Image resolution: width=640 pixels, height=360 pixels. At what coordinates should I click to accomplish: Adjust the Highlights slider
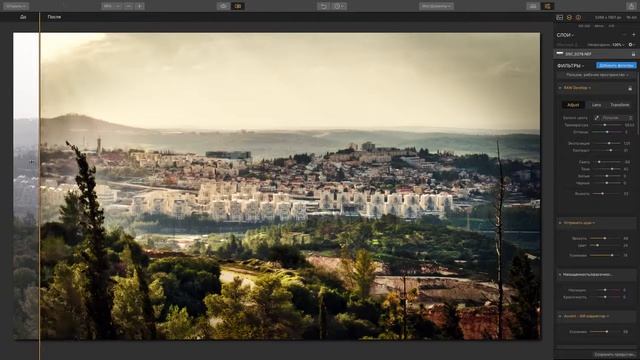coord(606,162)
